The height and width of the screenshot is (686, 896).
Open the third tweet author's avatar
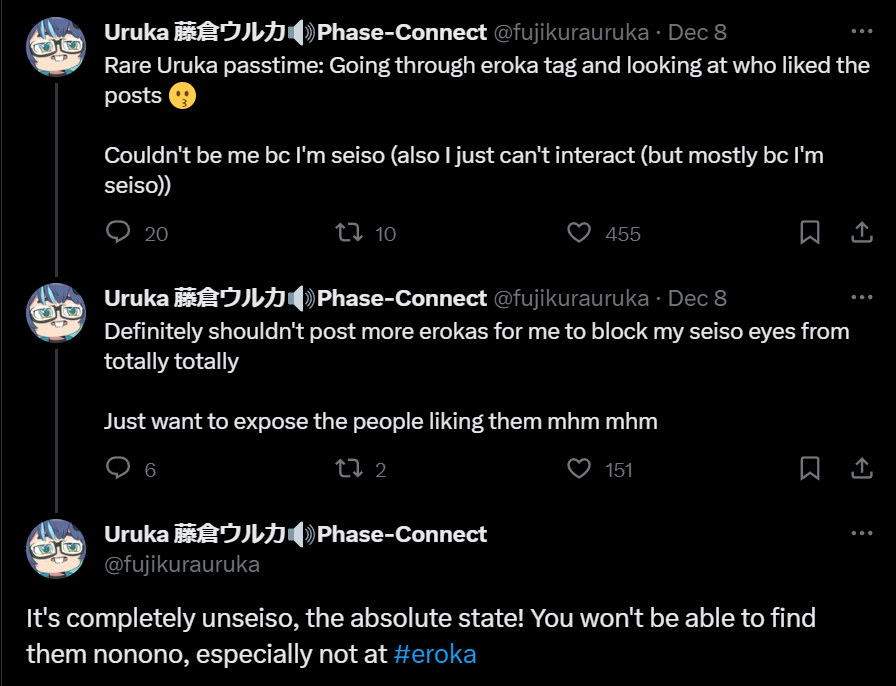pyautogui.click(x=54, y=550)
